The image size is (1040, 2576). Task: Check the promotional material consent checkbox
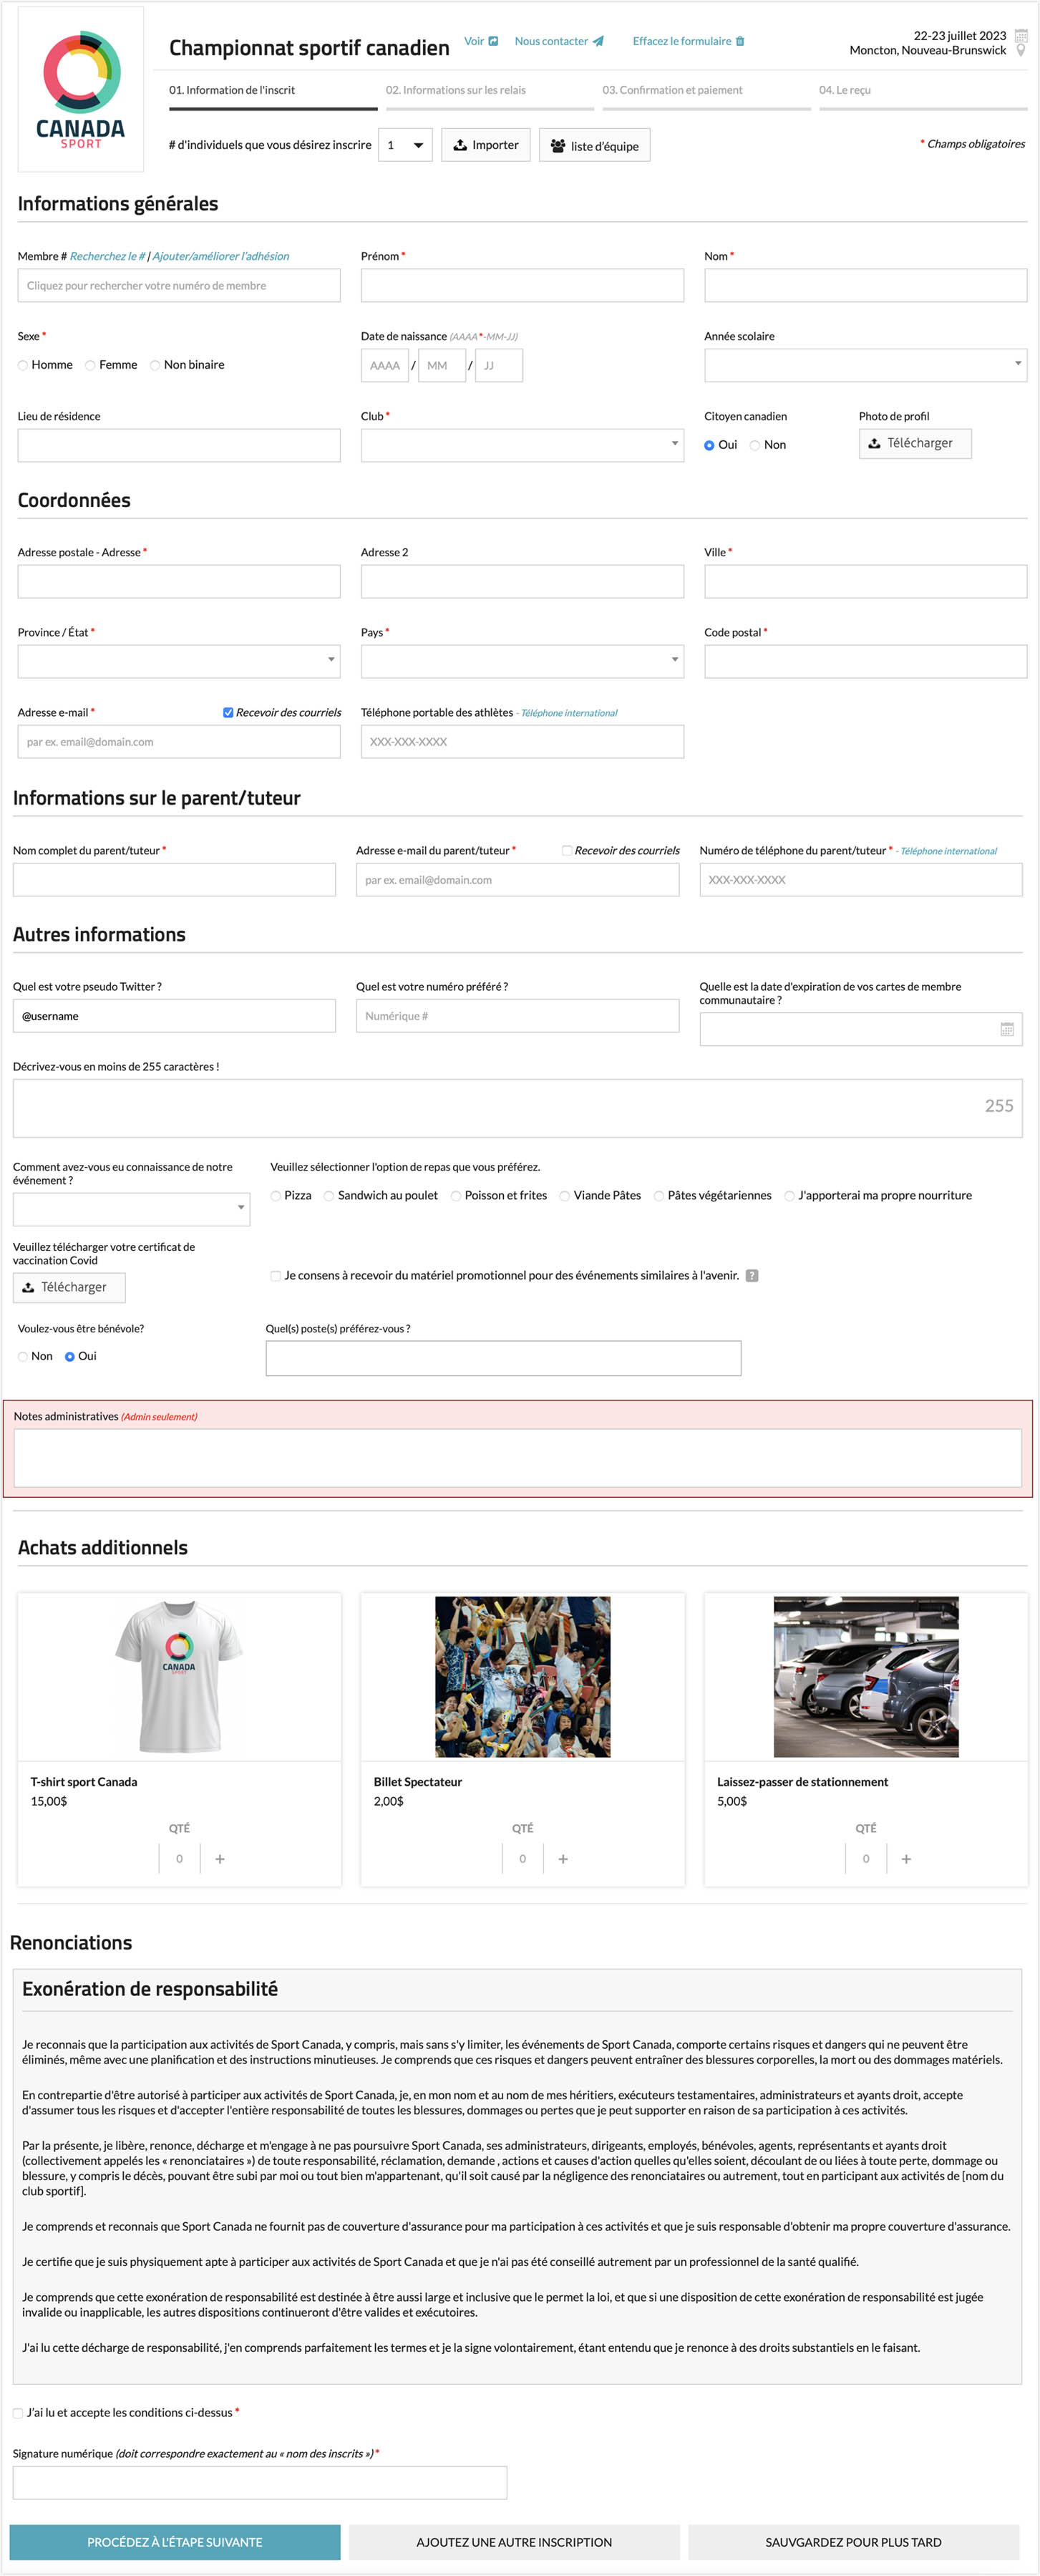pyautogui.click(x=276, y=1275)
